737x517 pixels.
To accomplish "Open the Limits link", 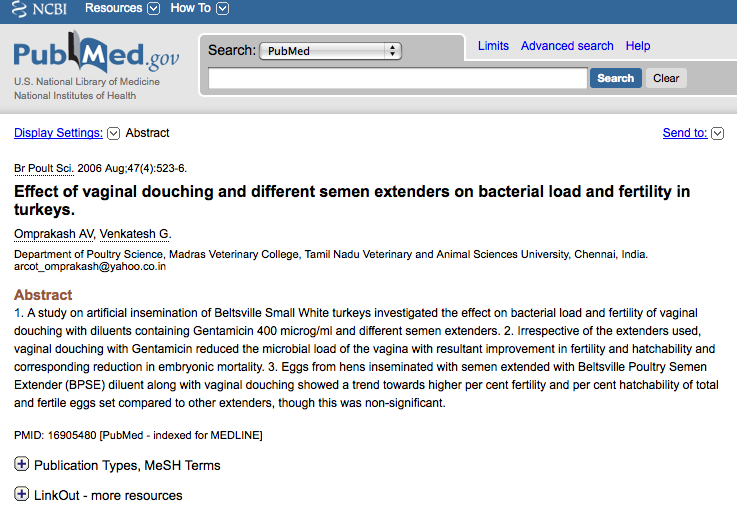I will pyautogui.click(x=493, y=46).
